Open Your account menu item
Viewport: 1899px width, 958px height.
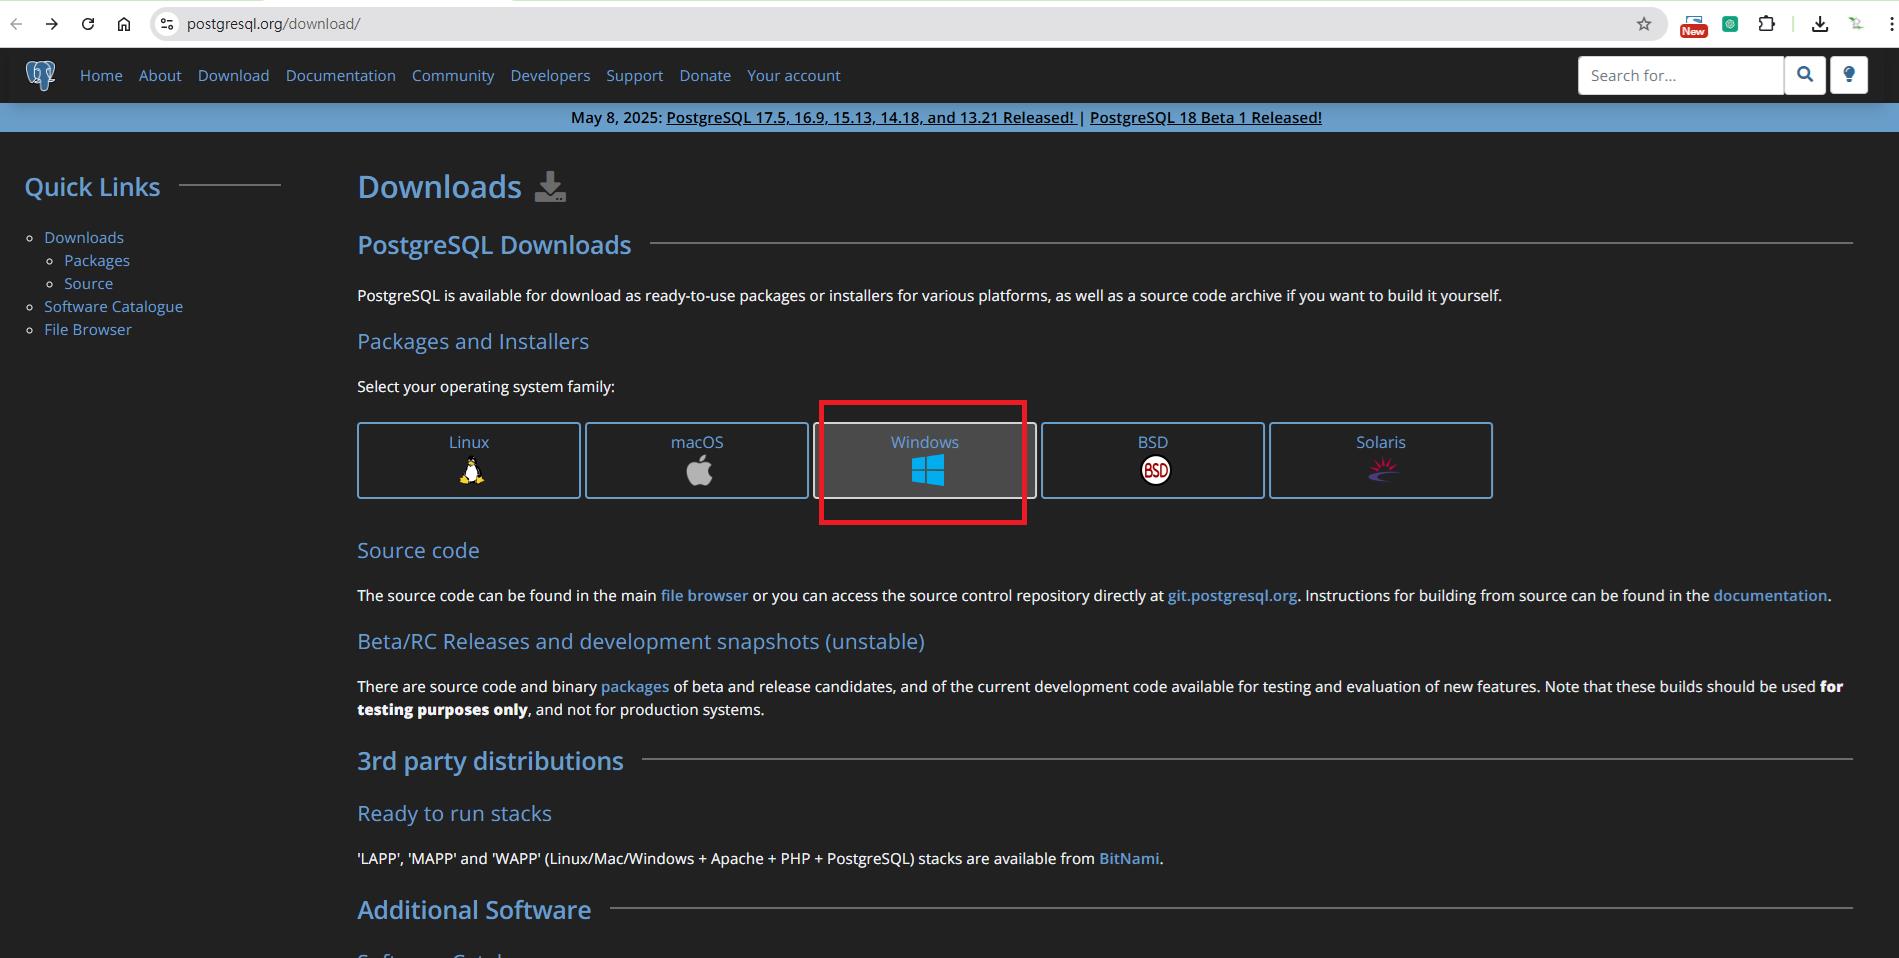pos(793,75)
